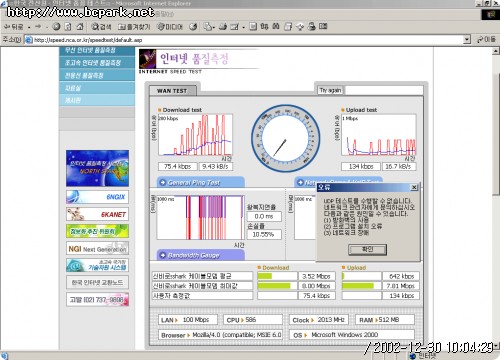Click the CPU 586 field
The width and height of the screenshot is (500, 360).
(x=253, y=320)
